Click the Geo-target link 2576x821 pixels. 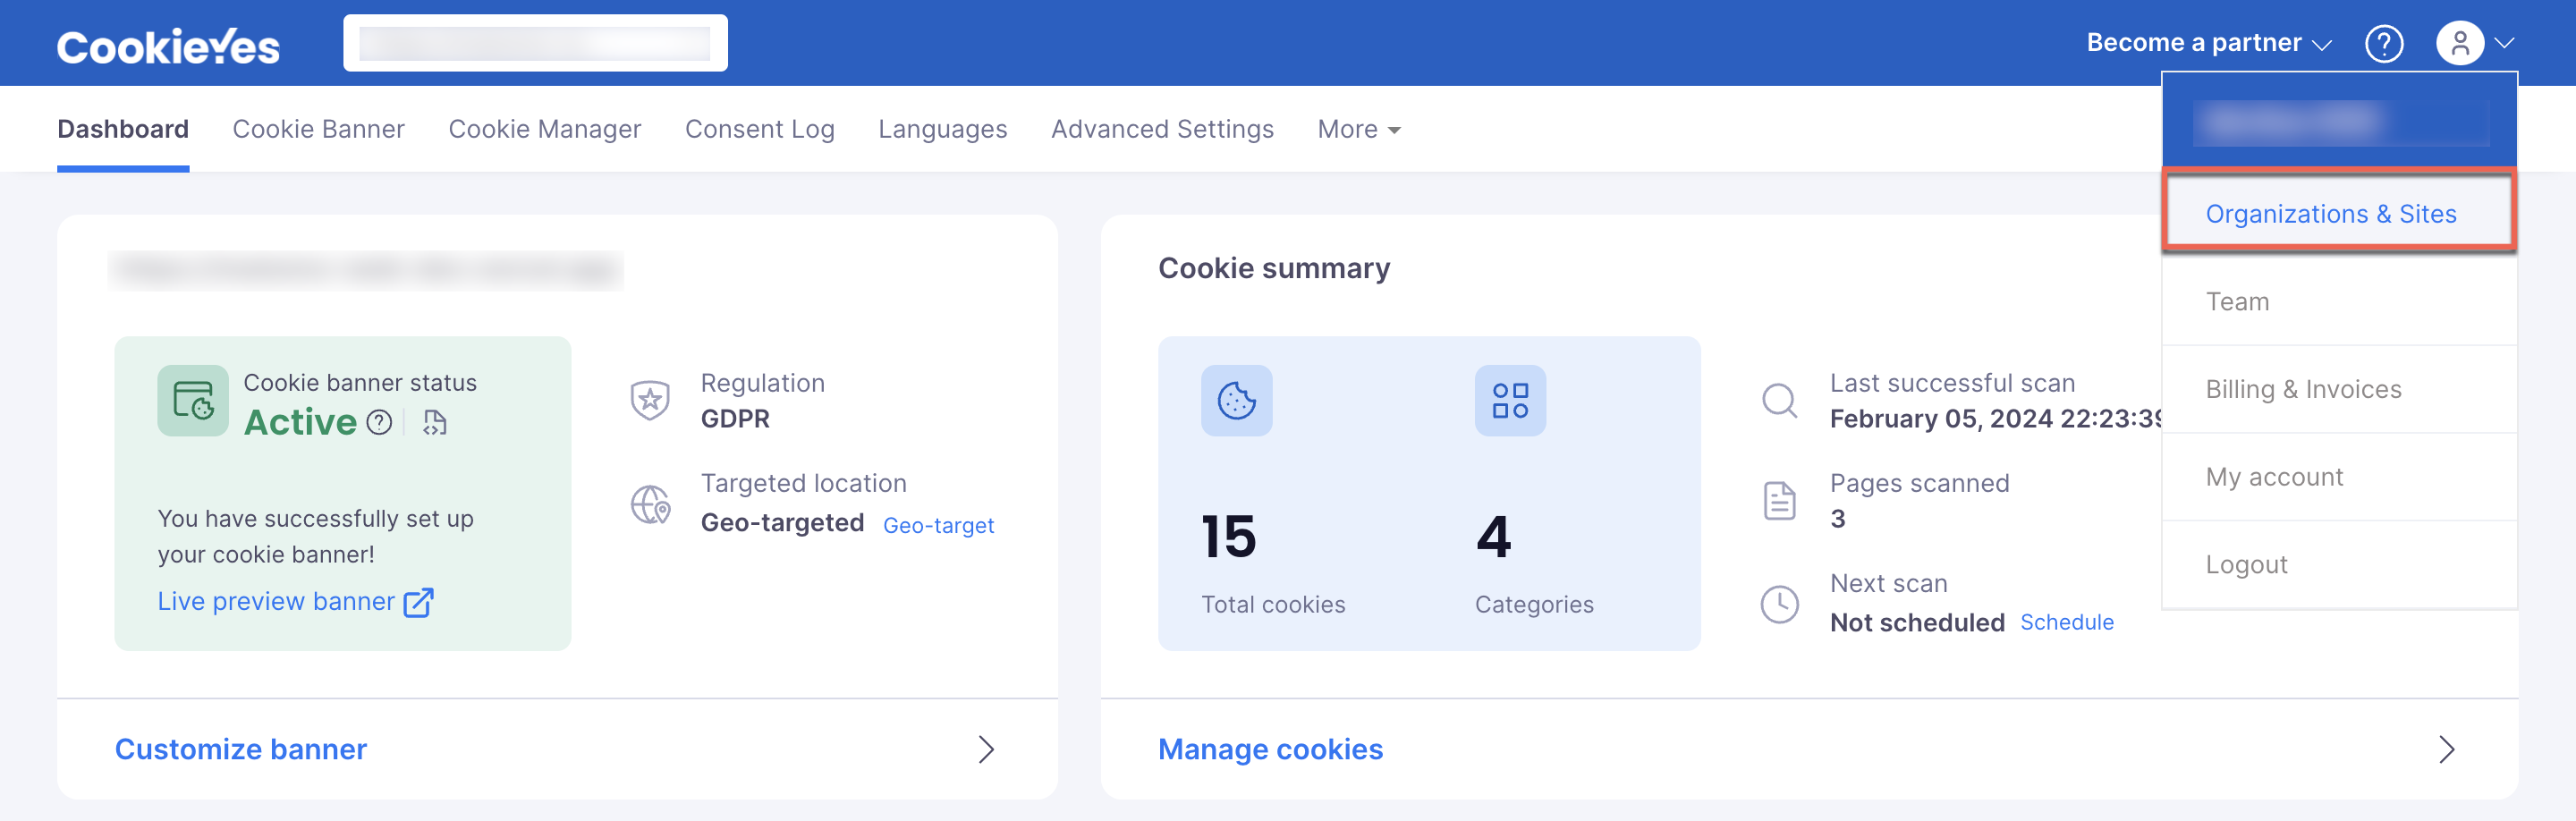point(938,526)
